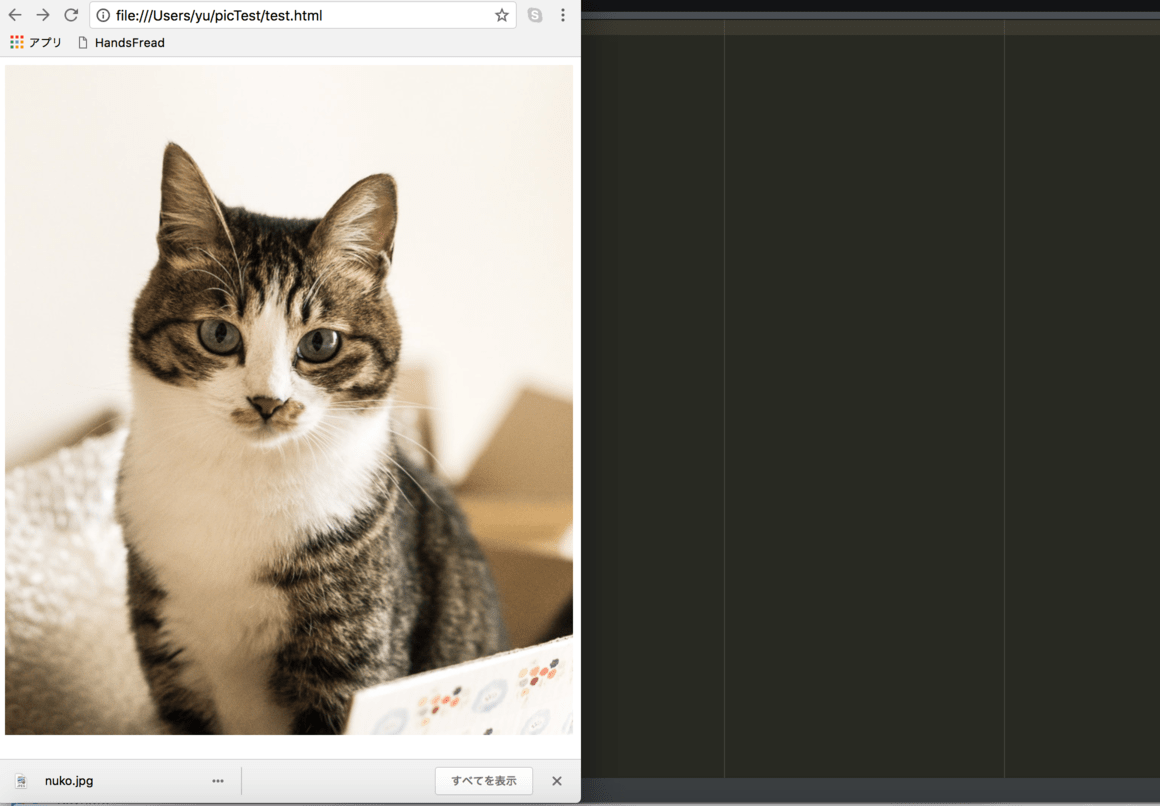The width and height of the screenshot is (1160, 806).
Task: Bookmark this page with the star icon
Action: pyautogui.click(x=502, y=15)
